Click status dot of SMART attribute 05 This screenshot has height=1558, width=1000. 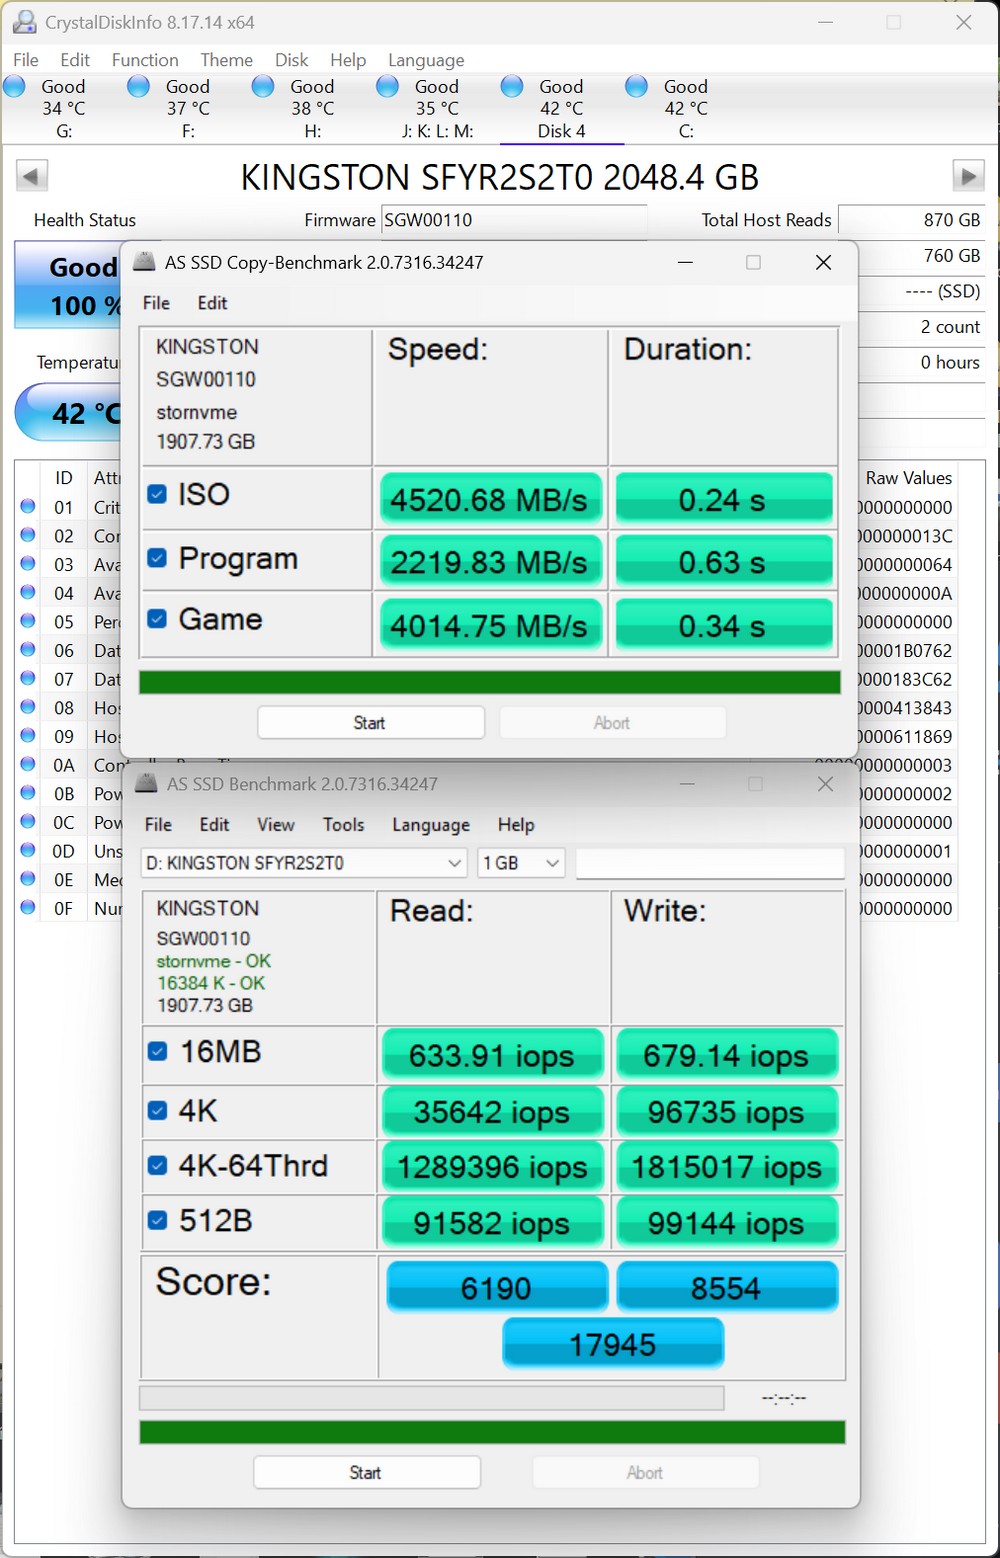[28, 621]
